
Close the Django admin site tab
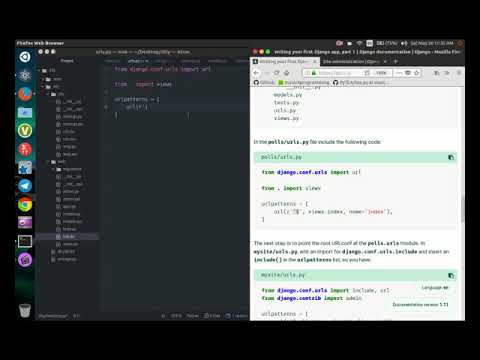[x=385, y=62]
